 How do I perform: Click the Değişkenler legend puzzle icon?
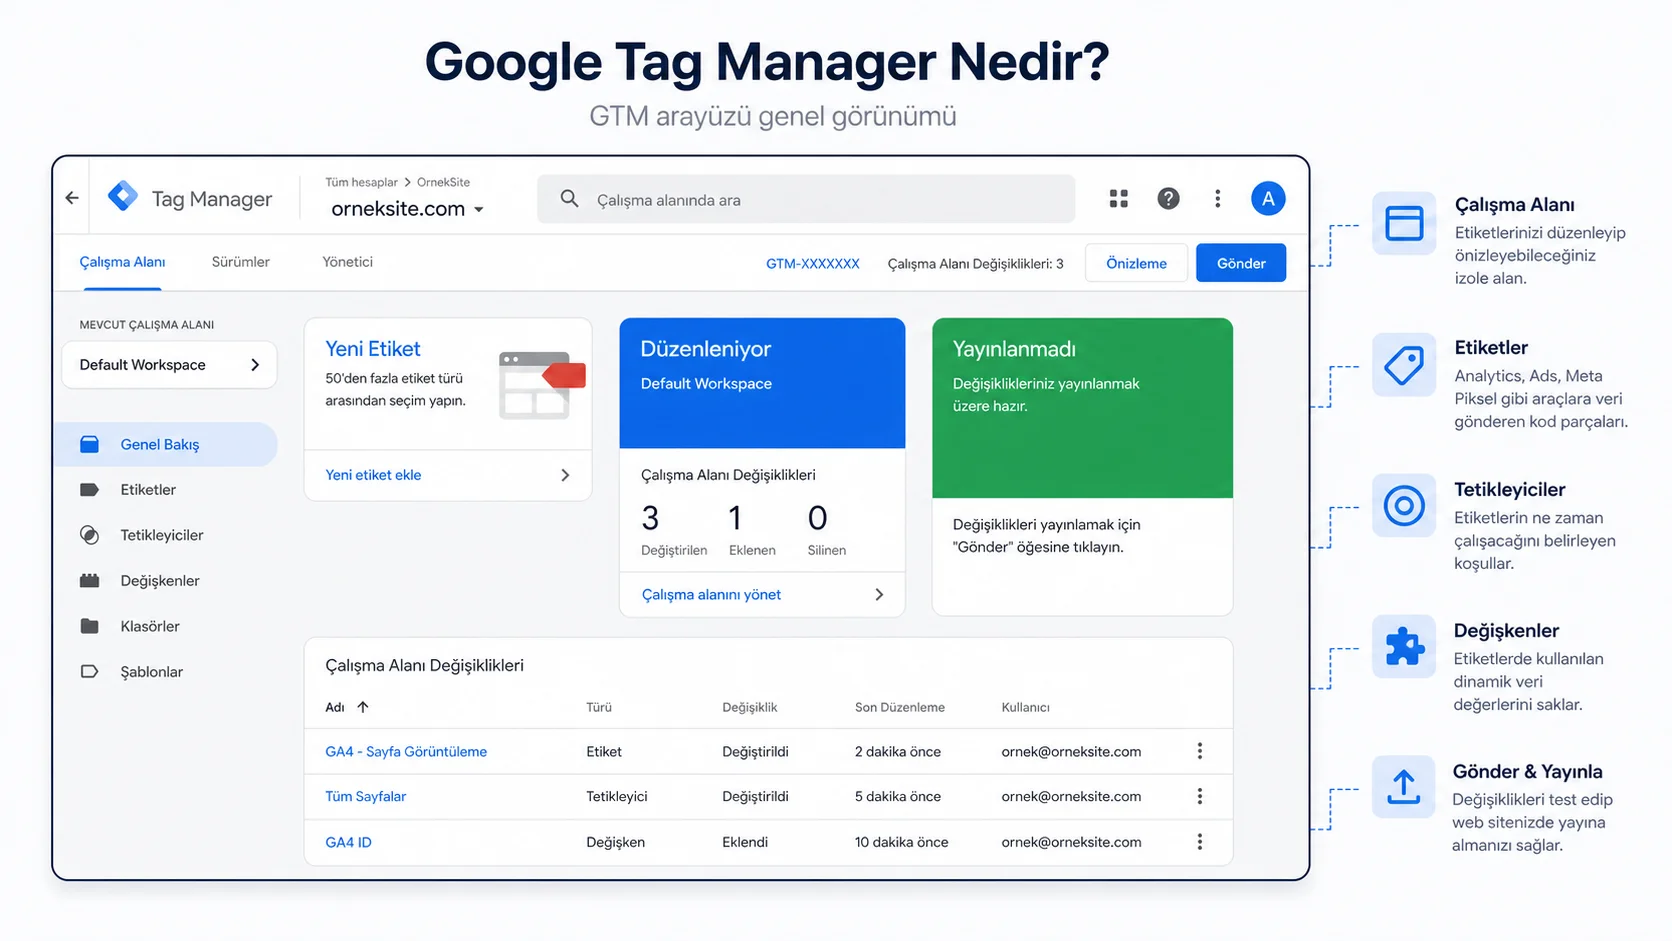[1404, 647]
